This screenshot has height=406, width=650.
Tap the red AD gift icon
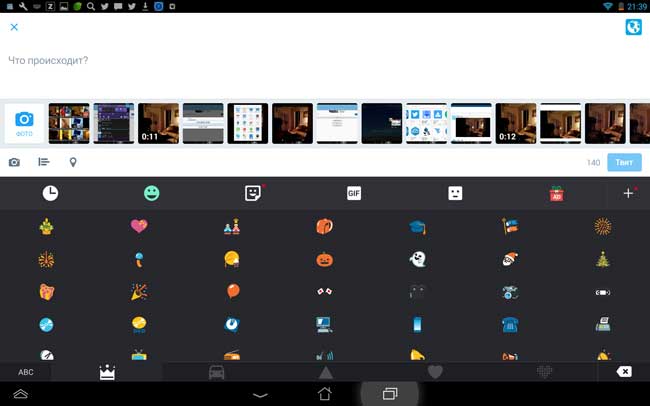point(557,194)
